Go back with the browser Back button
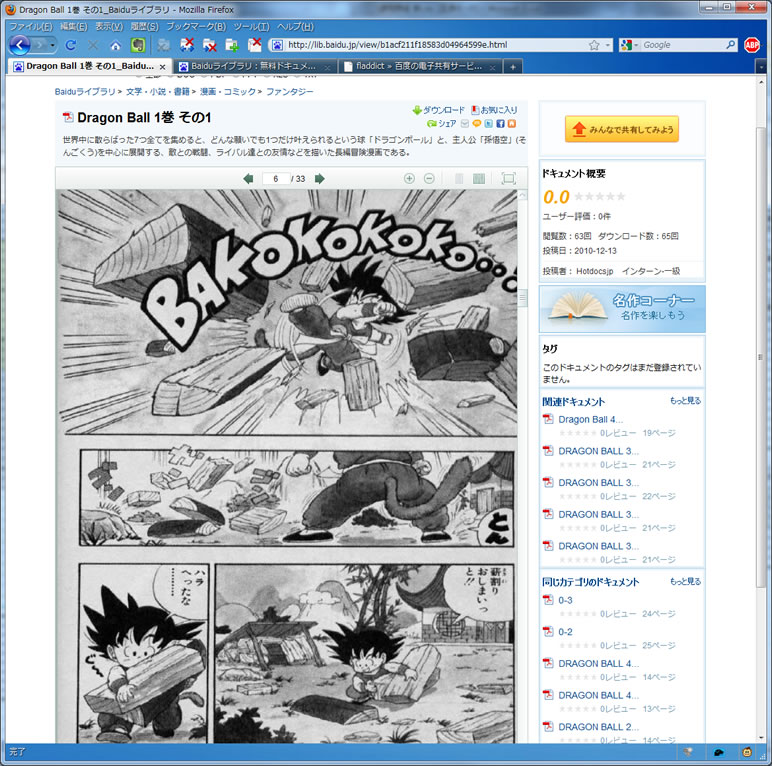 point(20,45)
